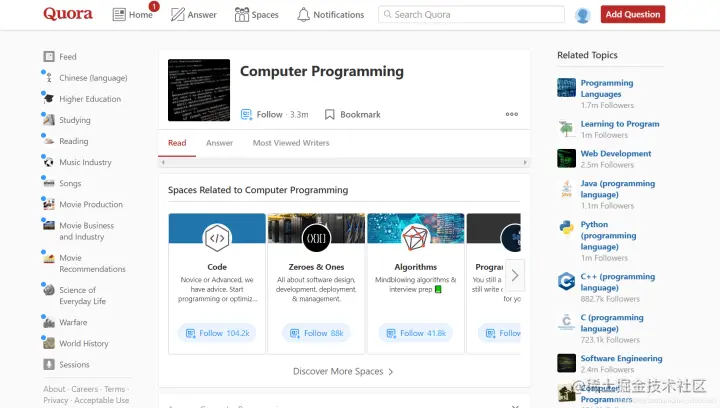
Task: Open the Answer pencil icon
Action: tap(177, 15)
